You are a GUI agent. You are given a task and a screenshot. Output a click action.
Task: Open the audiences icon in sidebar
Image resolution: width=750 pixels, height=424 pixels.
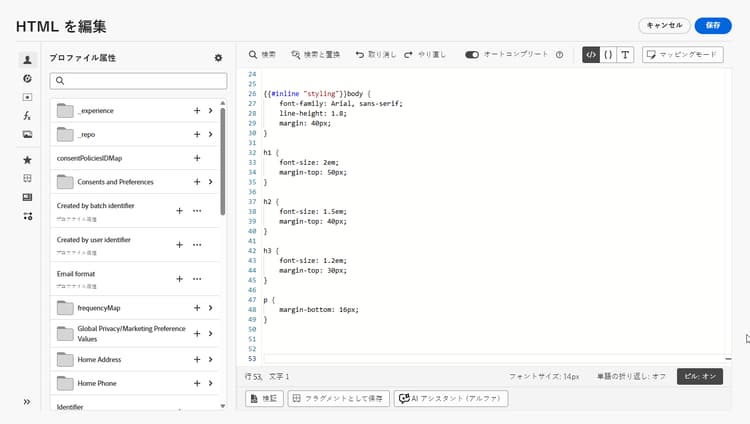(27, 78)
